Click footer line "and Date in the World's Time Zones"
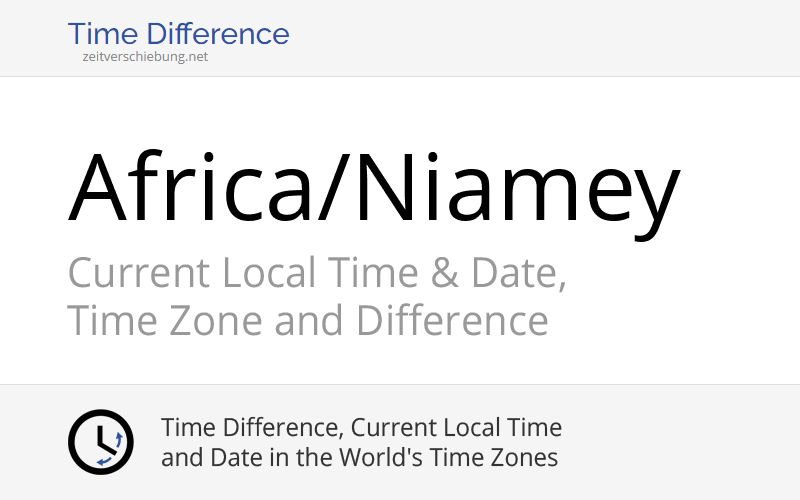Viewport: 800px width, 500px height. [359, 458]
